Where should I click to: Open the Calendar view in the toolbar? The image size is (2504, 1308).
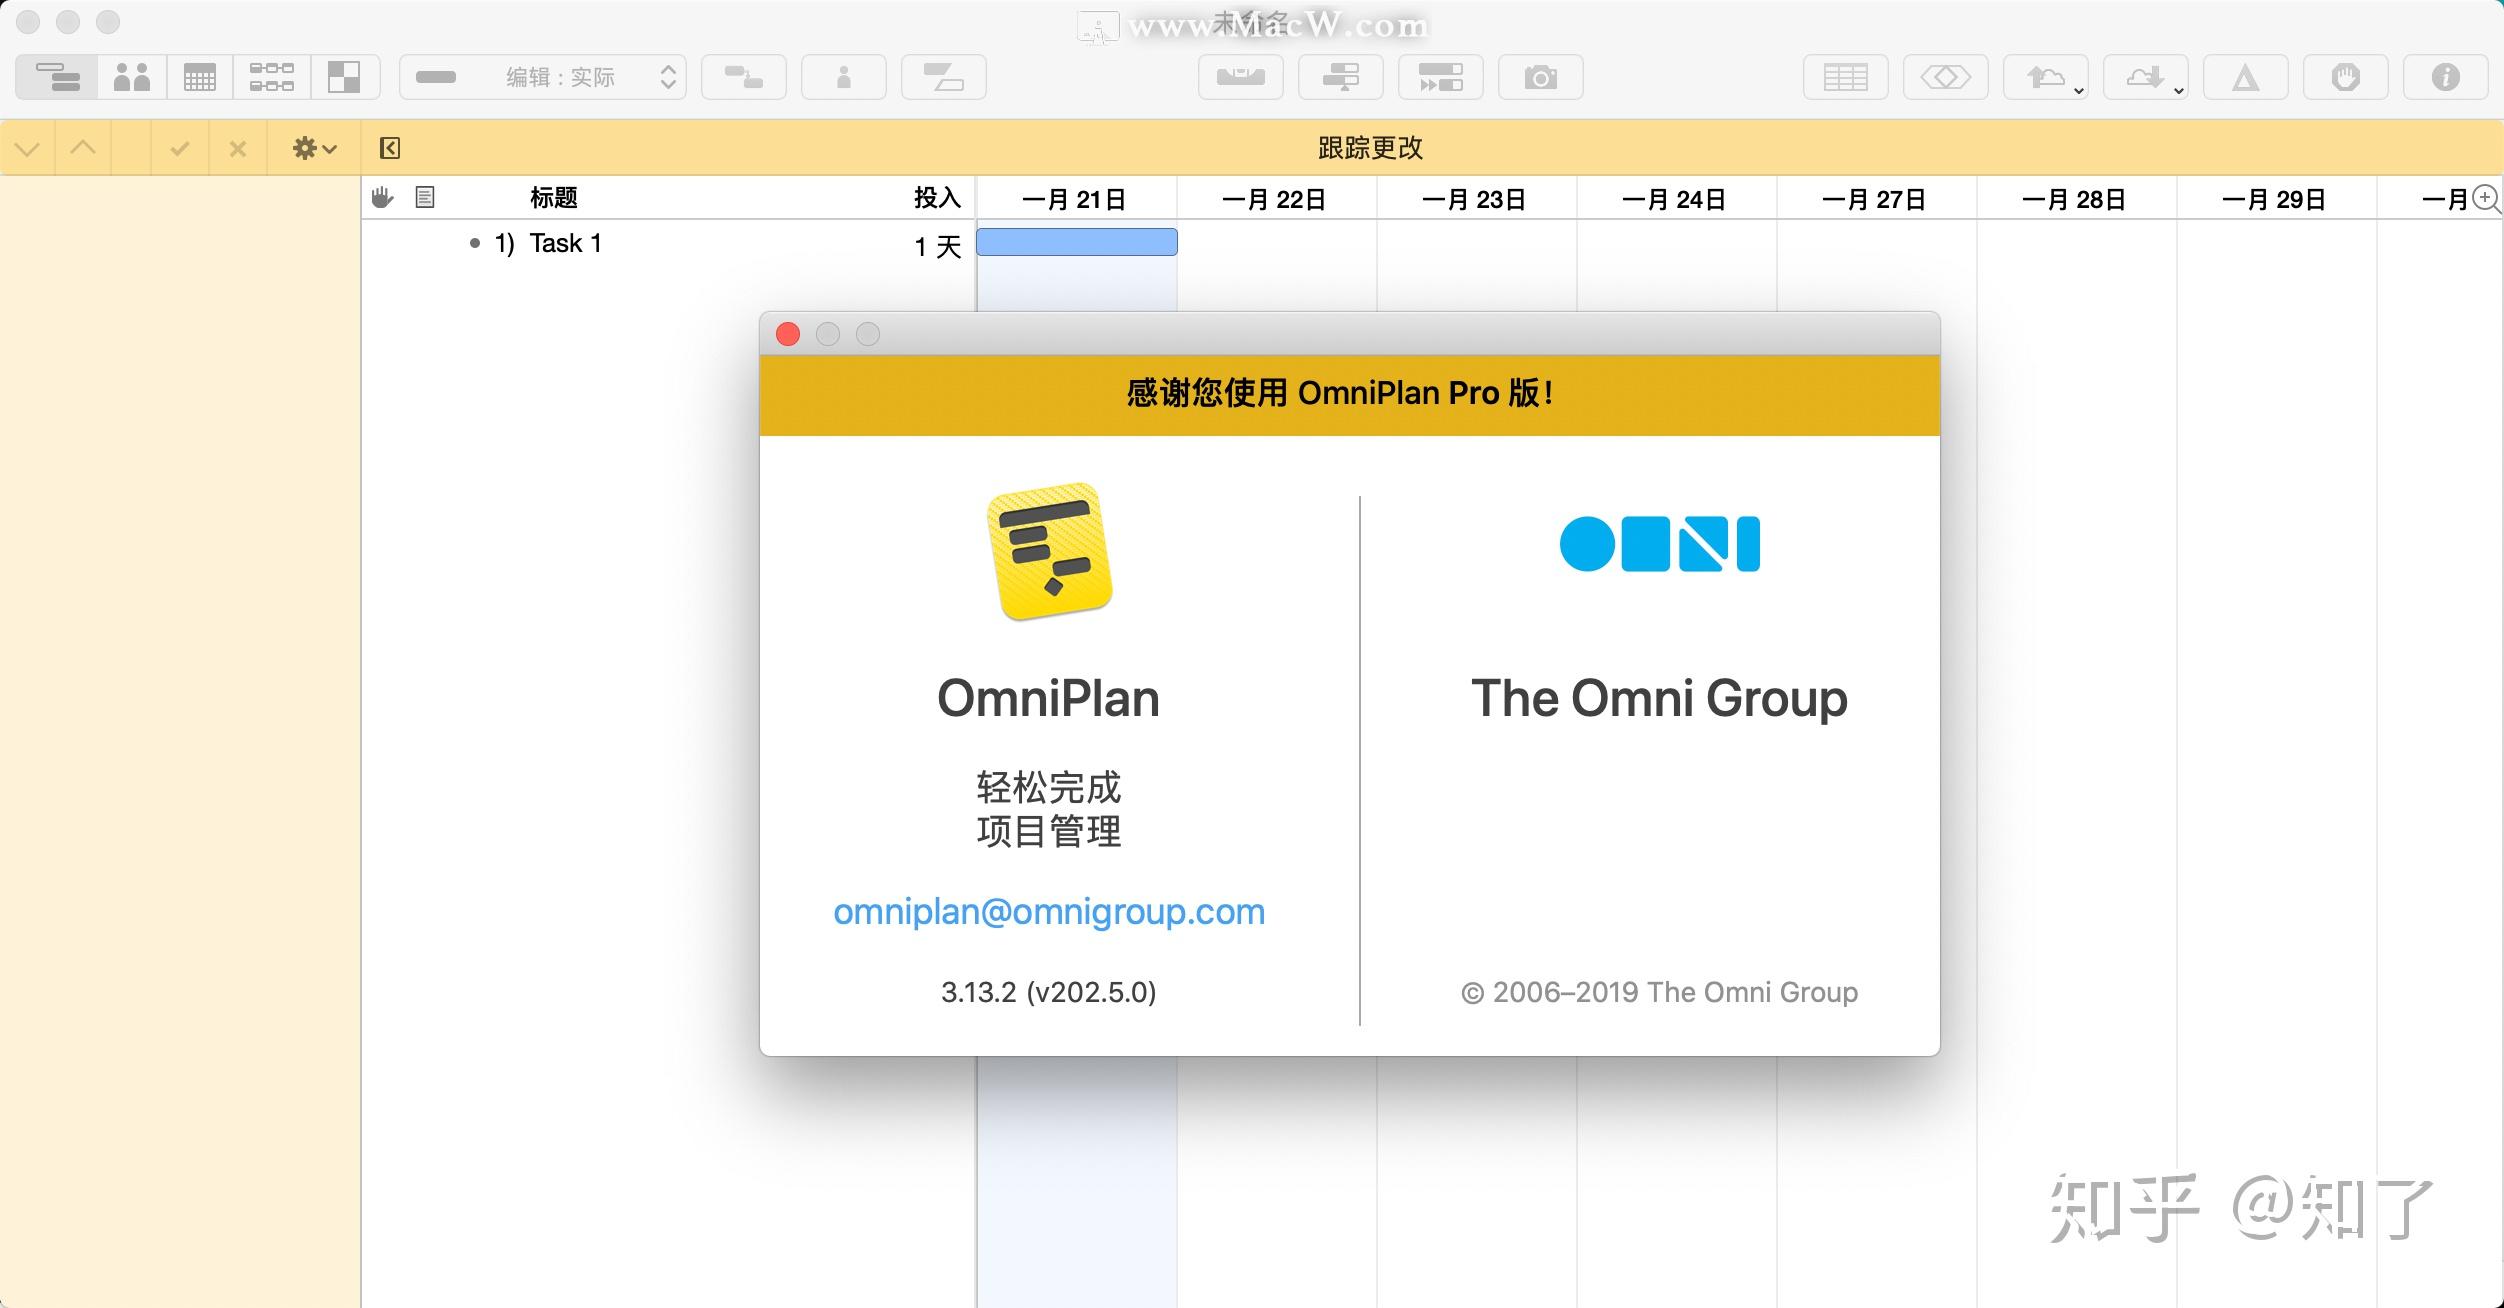200,76
